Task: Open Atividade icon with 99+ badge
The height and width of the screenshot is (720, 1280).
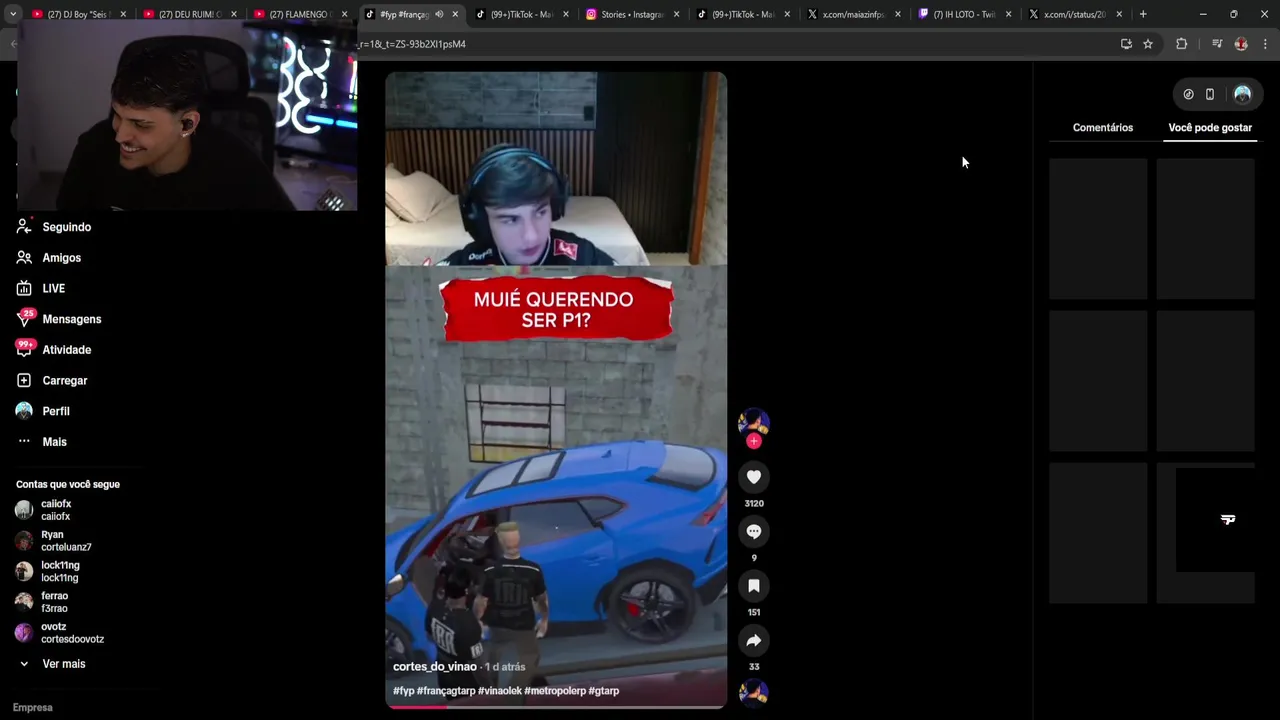Action: point(24,349)
